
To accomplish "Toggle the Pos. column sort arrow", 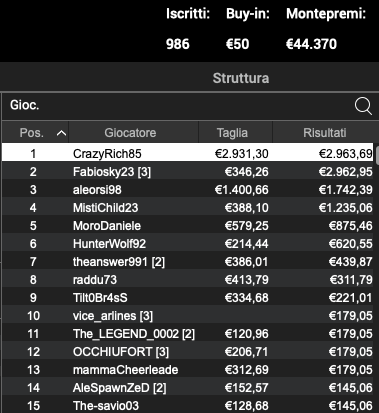I will [61, 133].
